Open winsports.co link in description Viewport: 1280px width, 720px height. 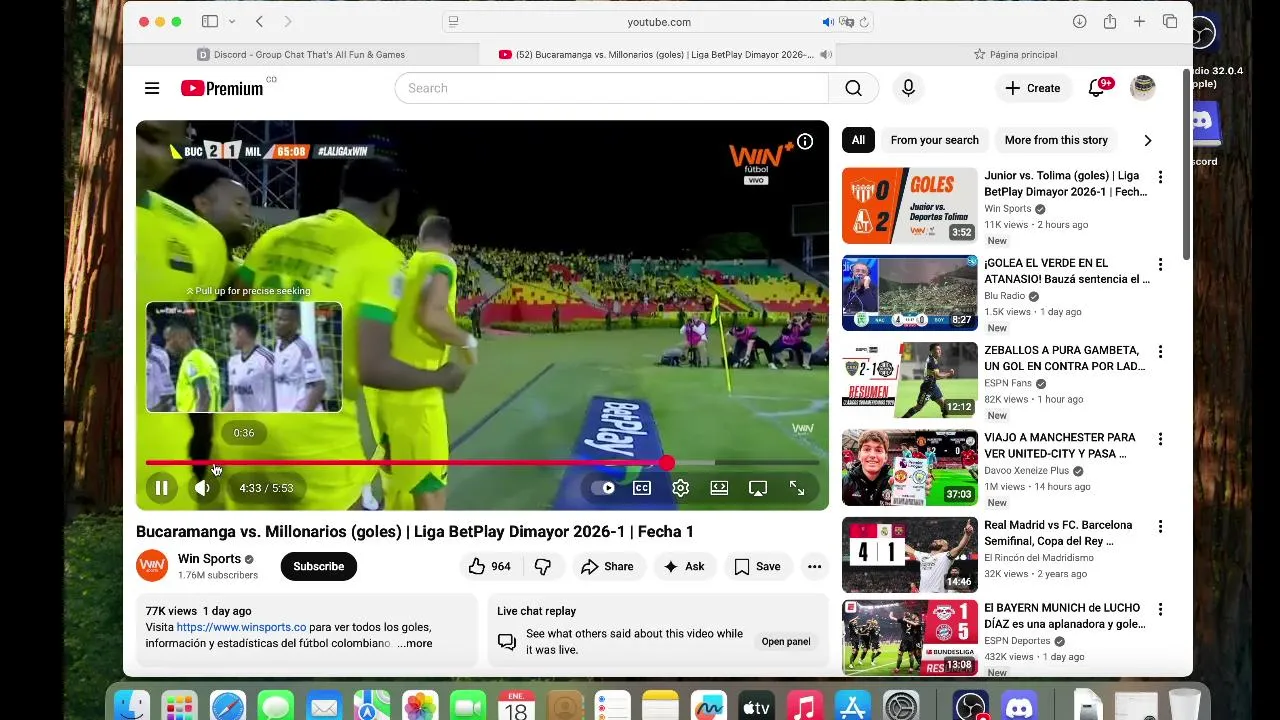click(x=241, y=627)
